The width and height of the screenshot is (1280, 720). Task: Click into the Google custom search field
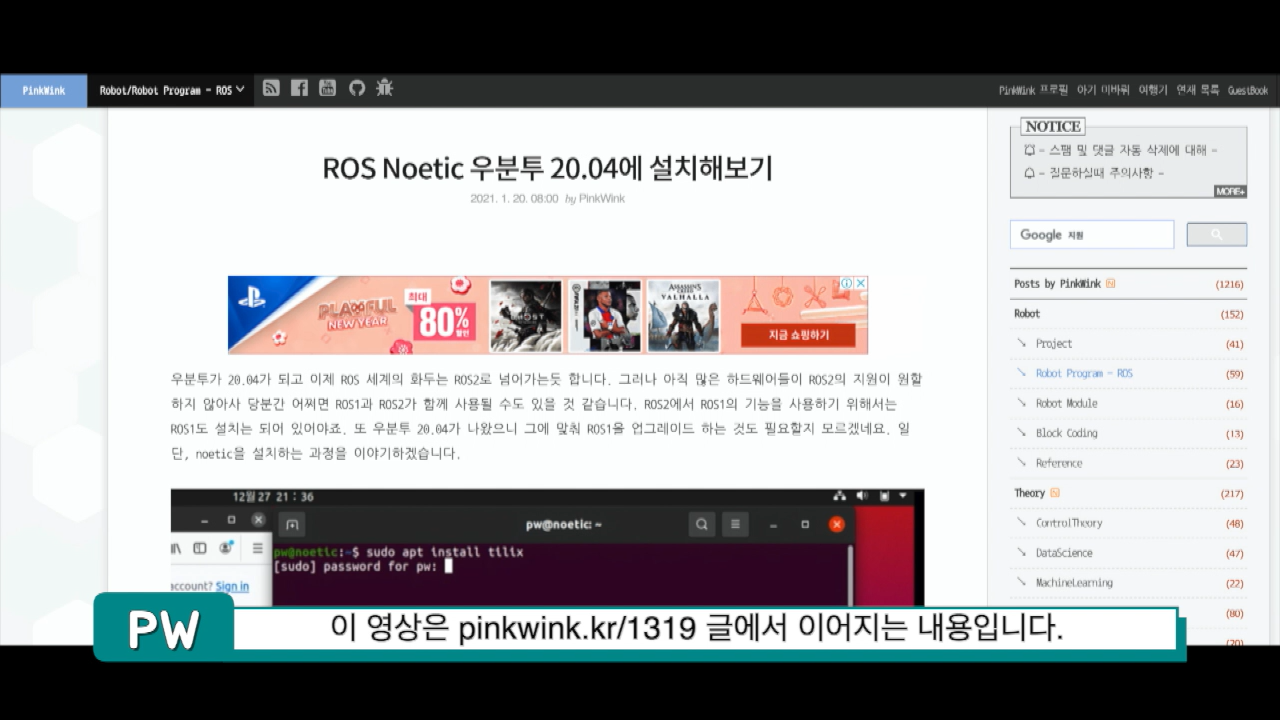tap(1092, 234)
